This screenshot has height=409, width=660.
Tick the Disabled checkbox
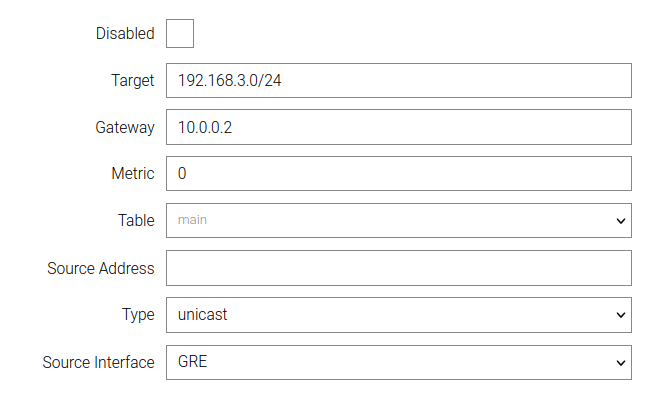click(x=180, y=34)
